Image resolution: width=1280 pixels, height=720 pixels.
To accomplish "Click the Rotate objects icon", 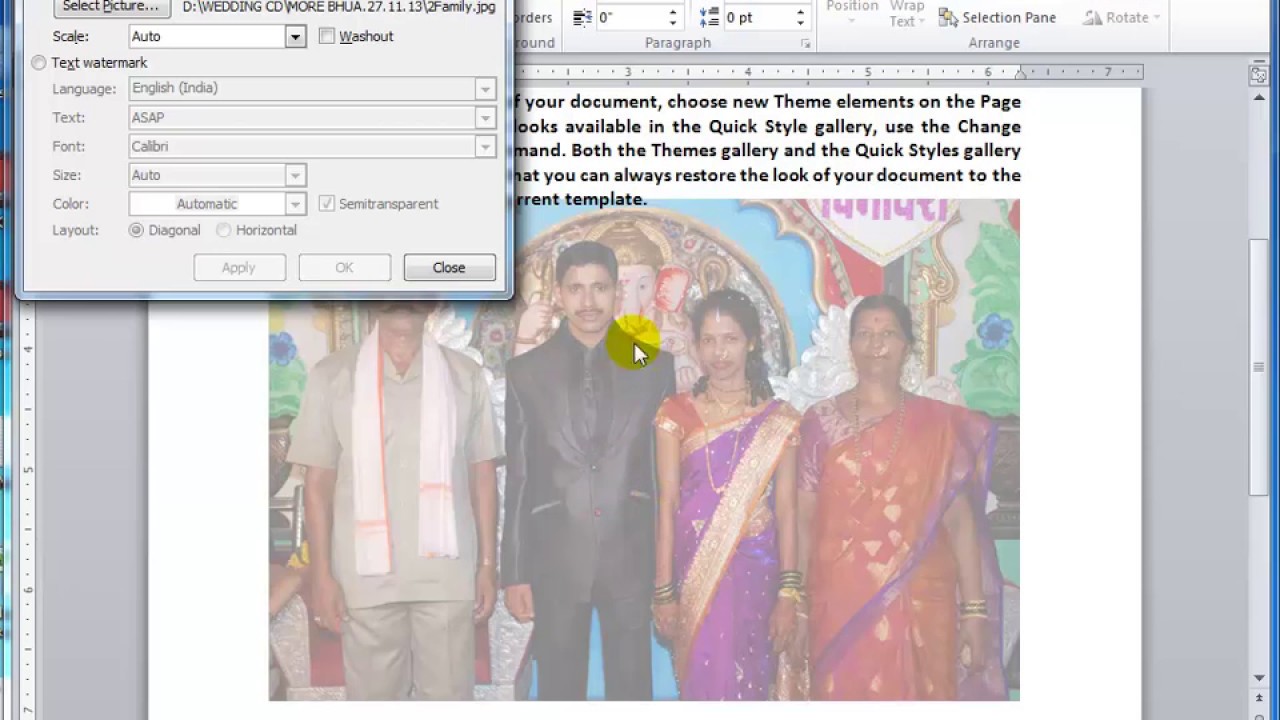I will point(1093,17).
